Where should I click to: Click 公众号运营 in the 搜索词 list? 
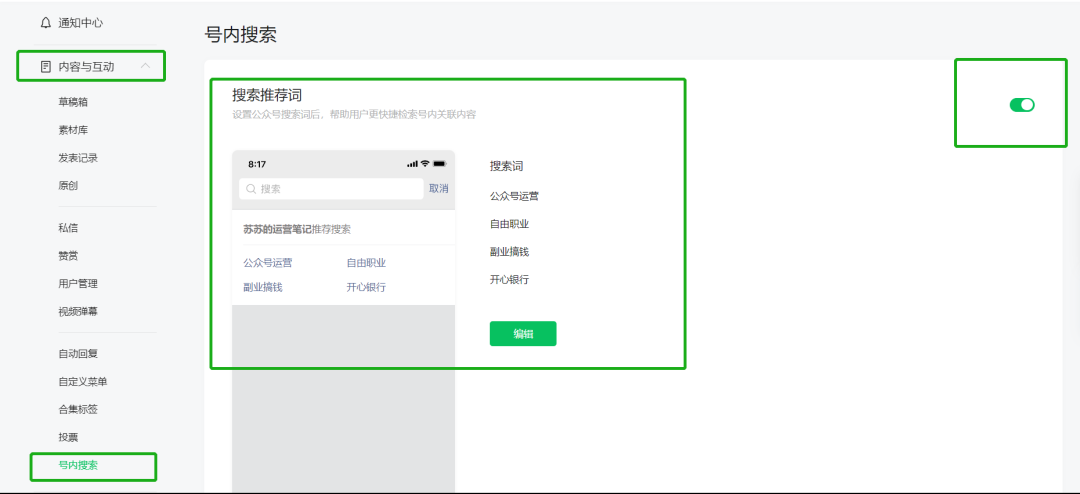pos(514,196)
